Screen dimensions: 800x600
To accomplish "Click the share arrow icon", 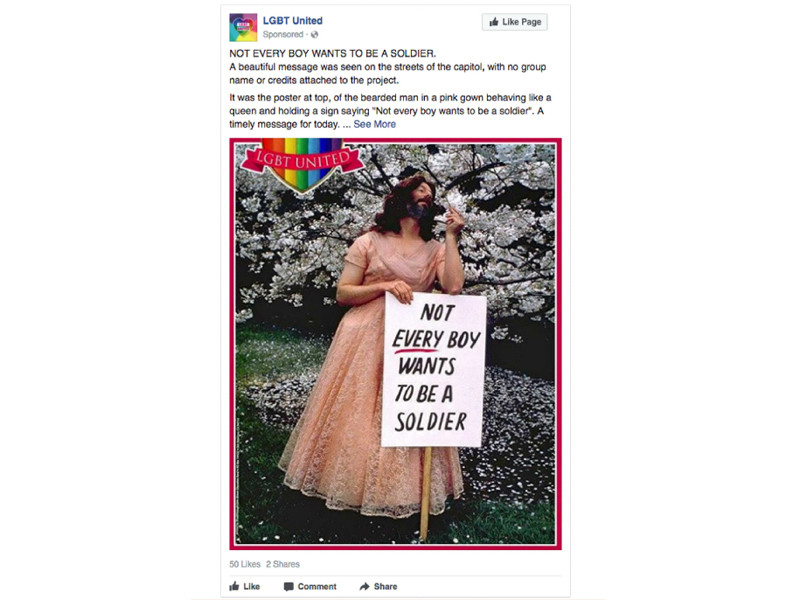I will pyautogui.click(x=364, y=587).
